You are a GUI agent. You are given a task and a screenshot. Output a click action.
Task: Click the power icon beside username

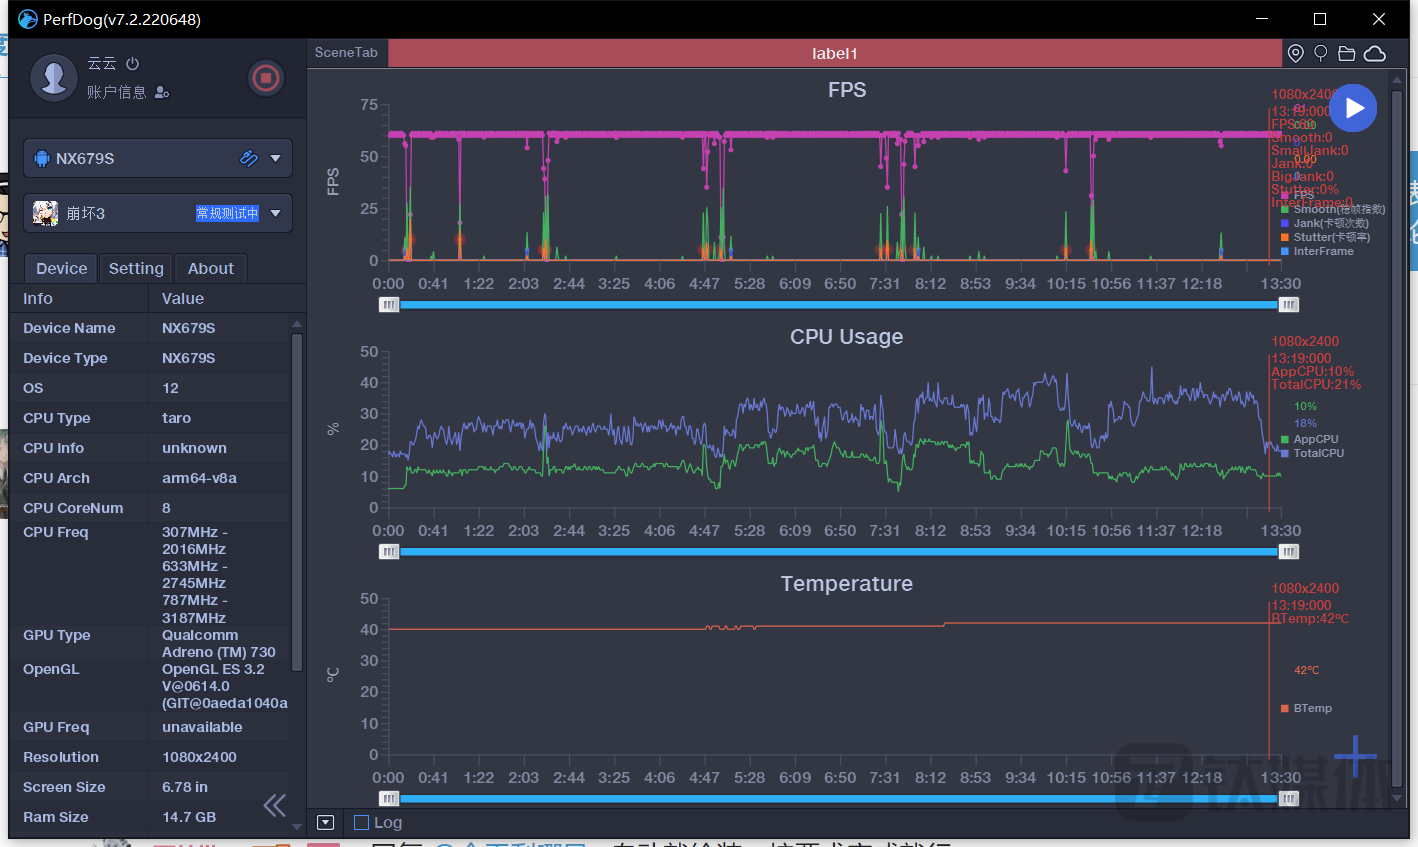(x=133, y=64)
